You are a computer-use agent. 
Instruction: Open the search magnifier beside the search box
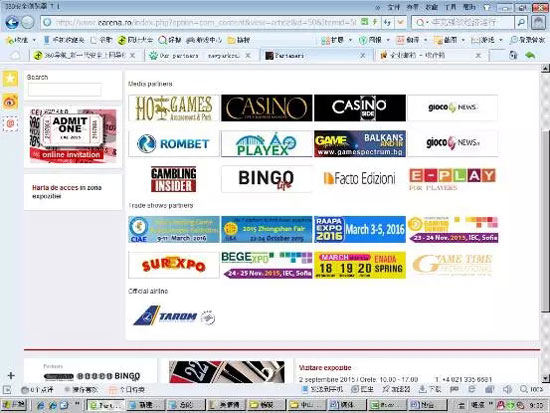[x=521, y=22]
